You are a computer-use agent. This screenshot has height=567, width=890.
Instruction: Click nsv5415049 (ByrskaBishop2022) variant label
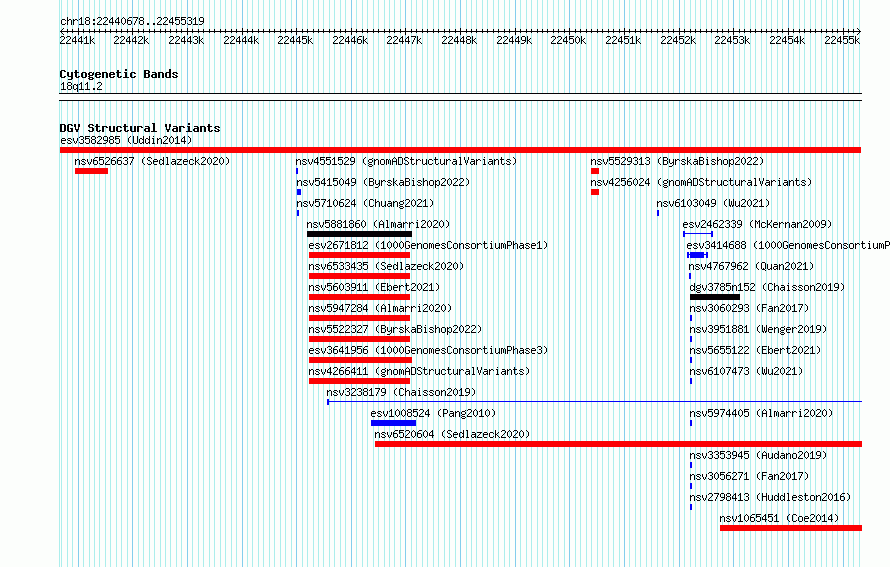pos(383,182)
